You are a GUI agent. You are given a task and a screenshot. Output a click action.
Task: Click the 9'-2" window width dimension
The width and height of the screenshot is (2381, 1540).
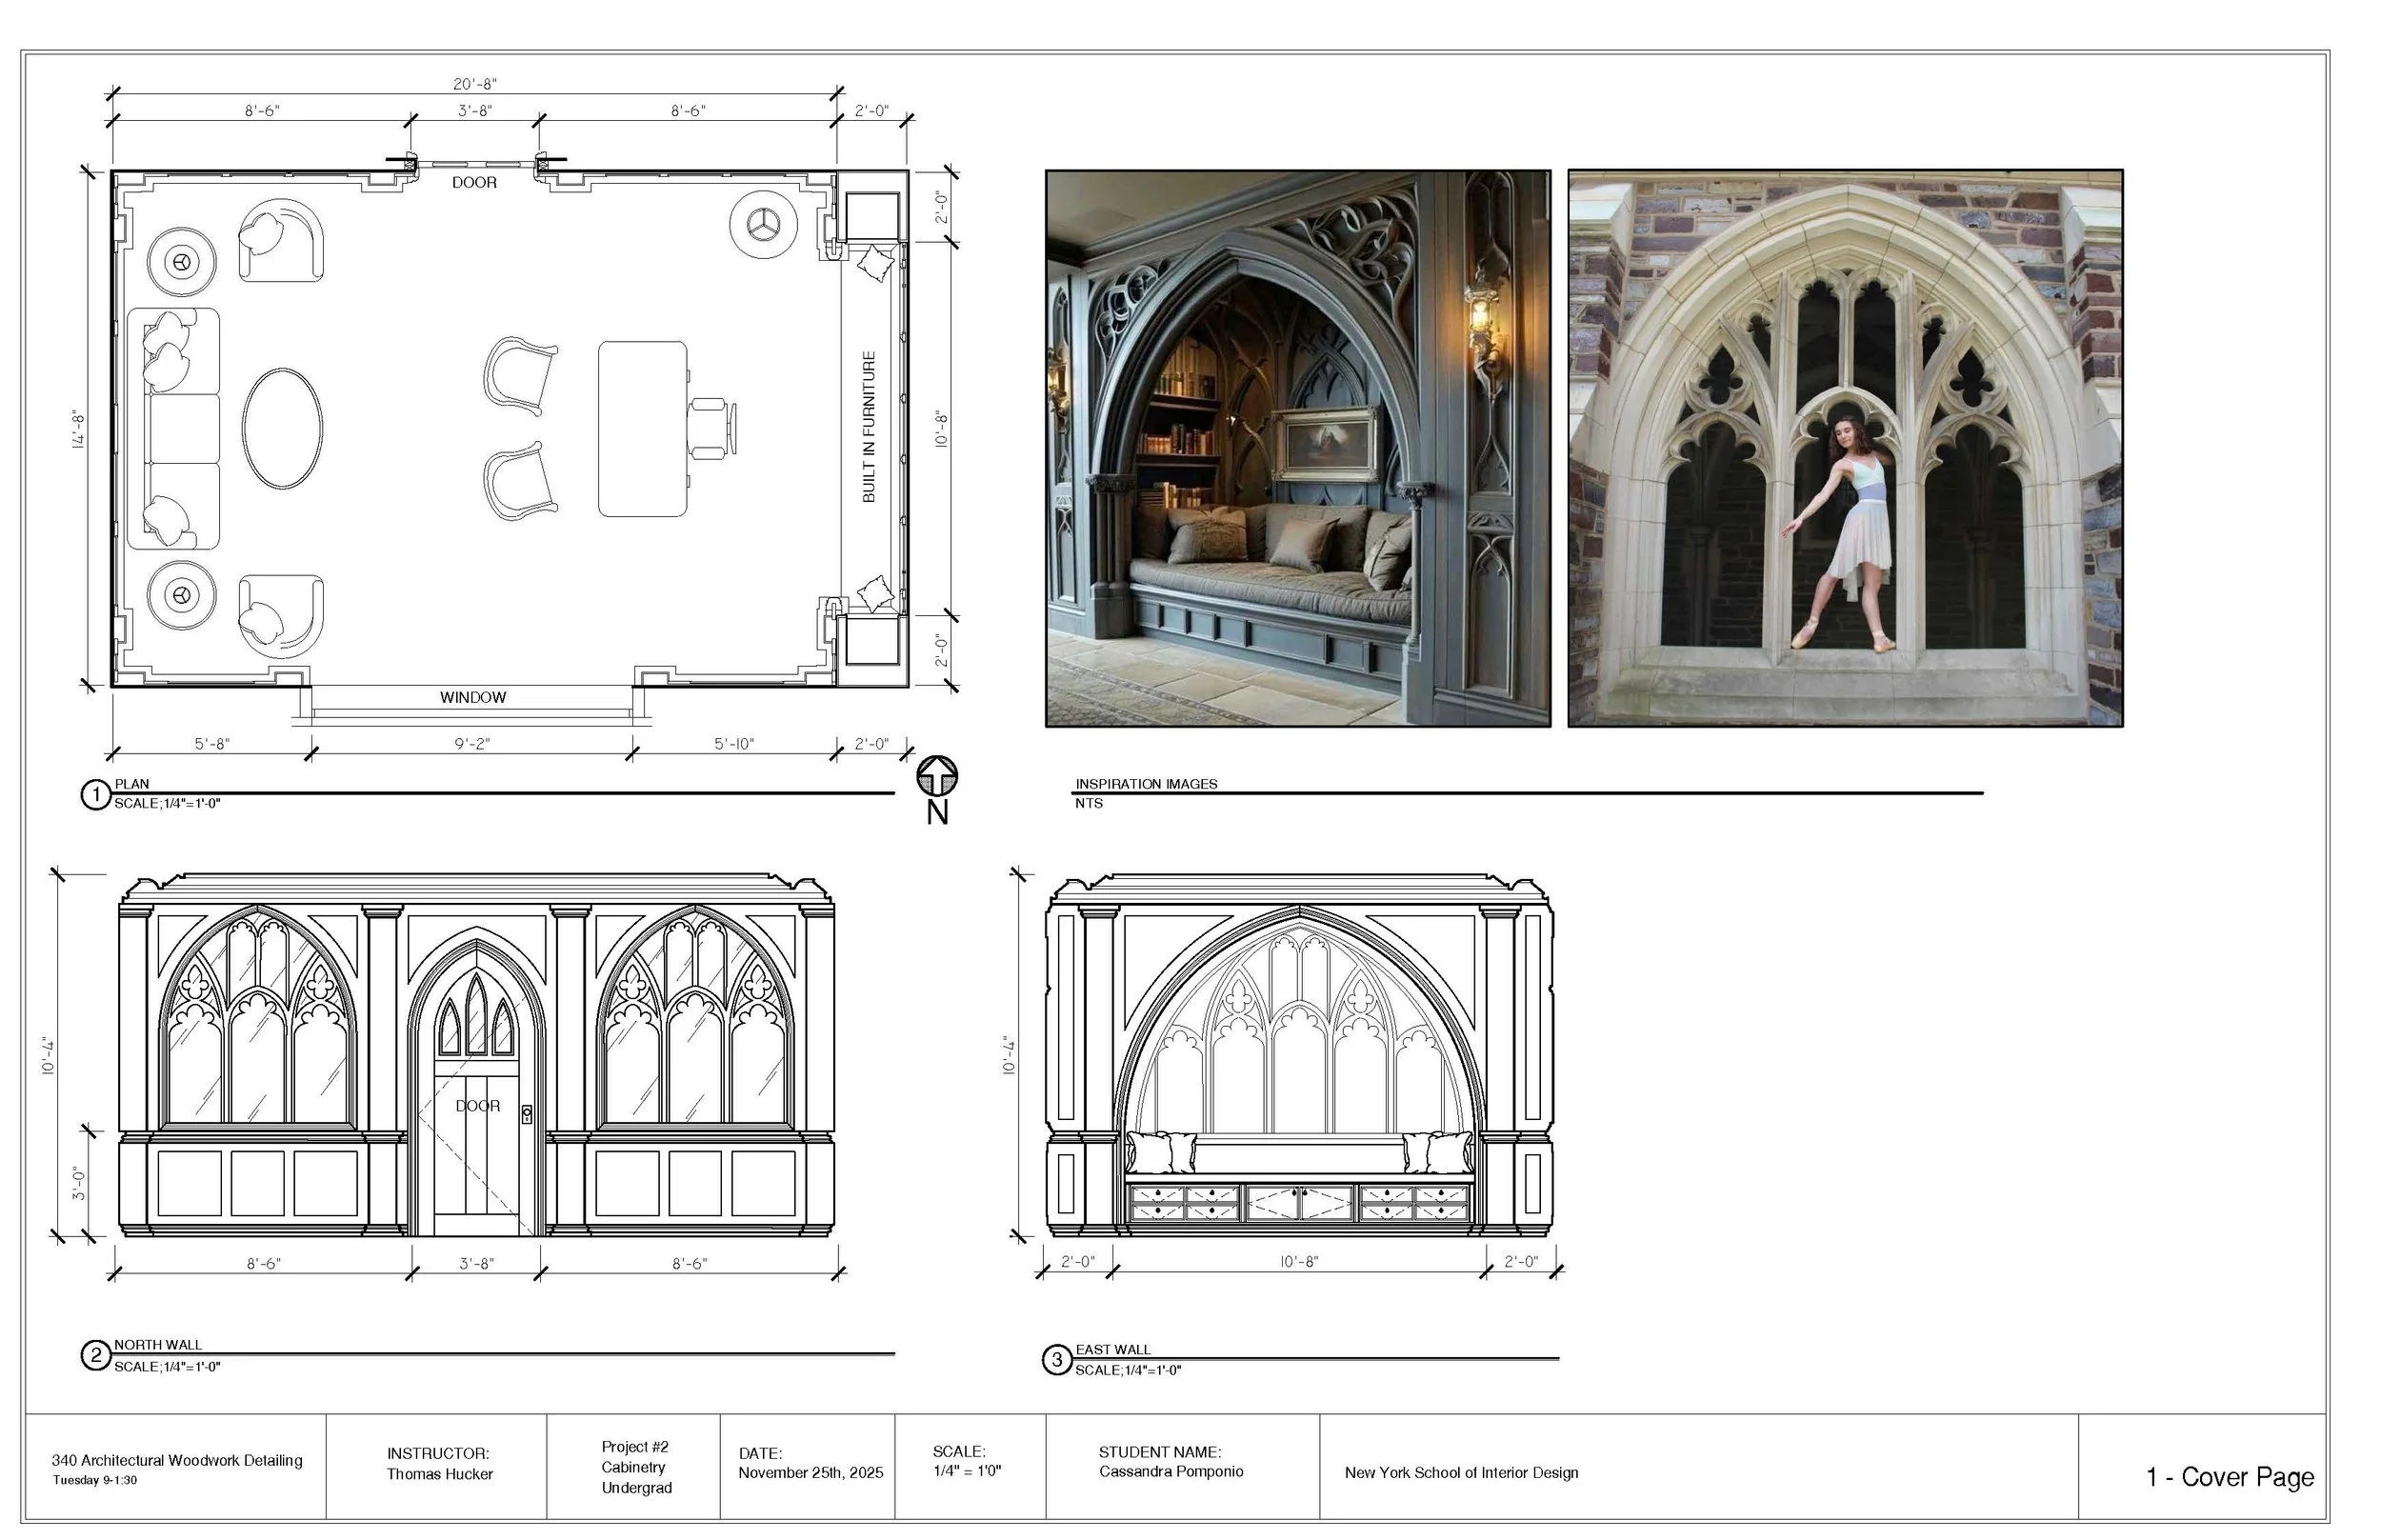click(x=472, y=744)
